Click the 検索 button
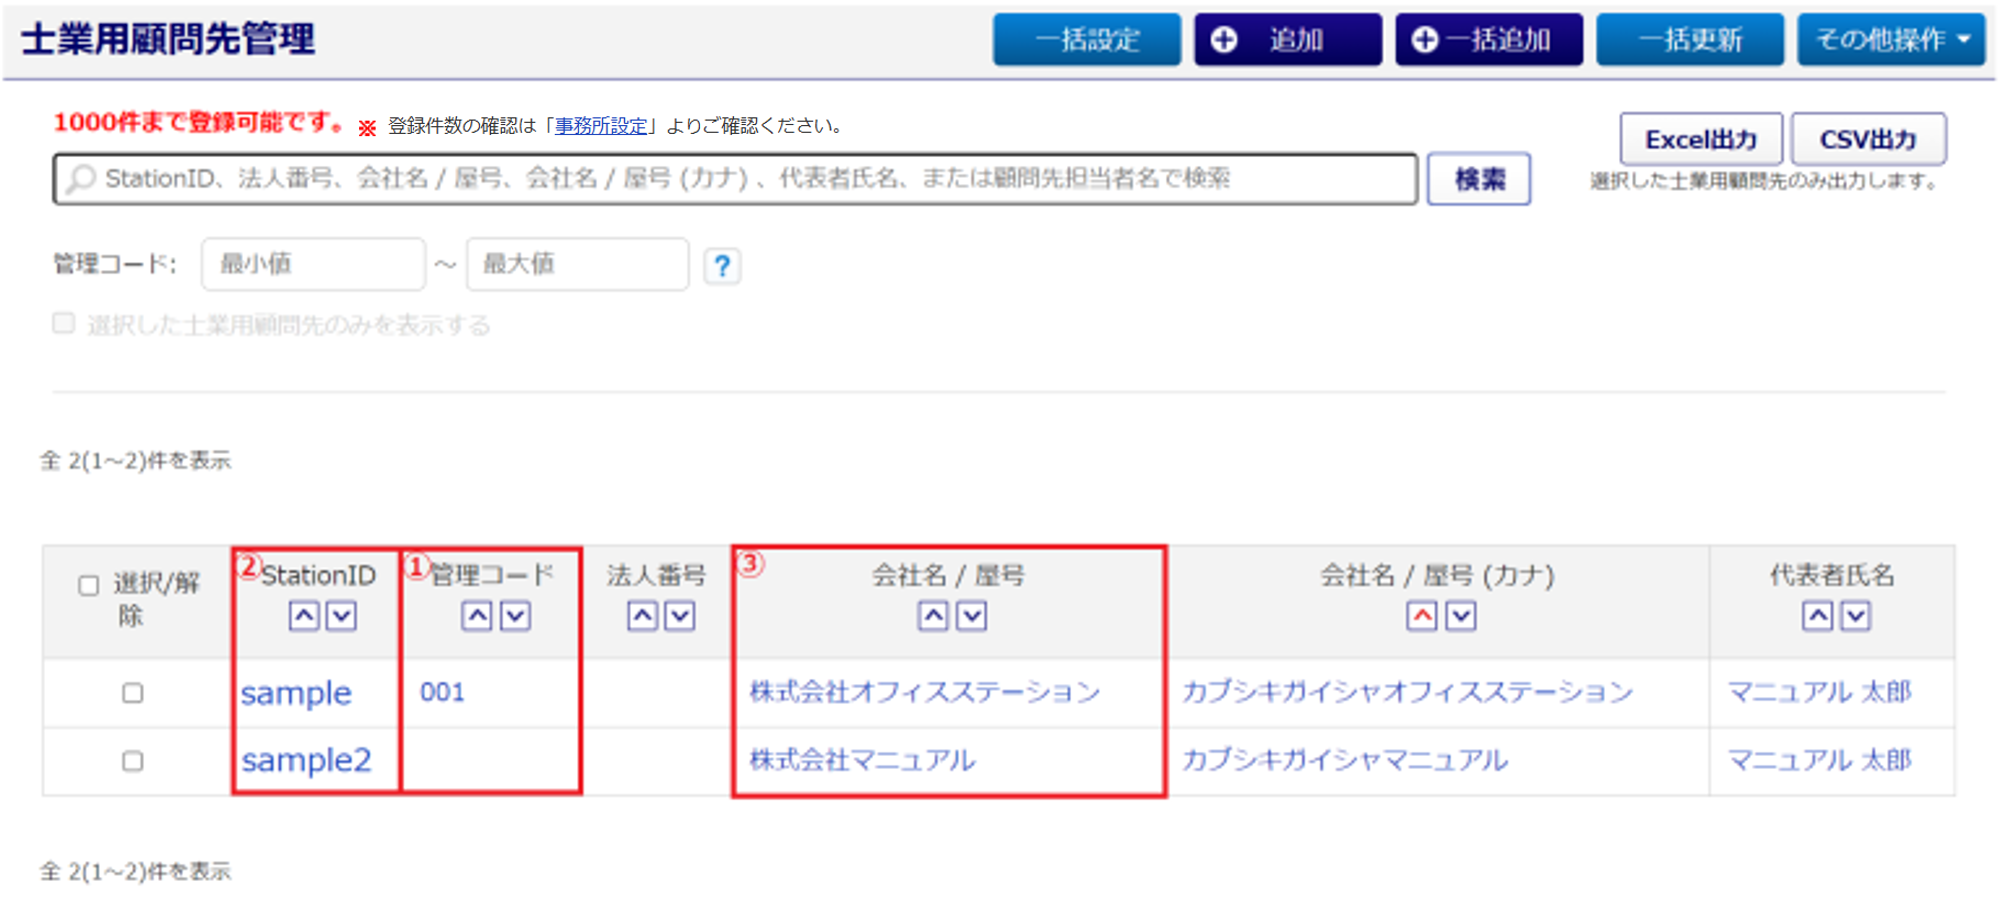This screenshot has width=2000, height=901. [x=1479, y=179]
